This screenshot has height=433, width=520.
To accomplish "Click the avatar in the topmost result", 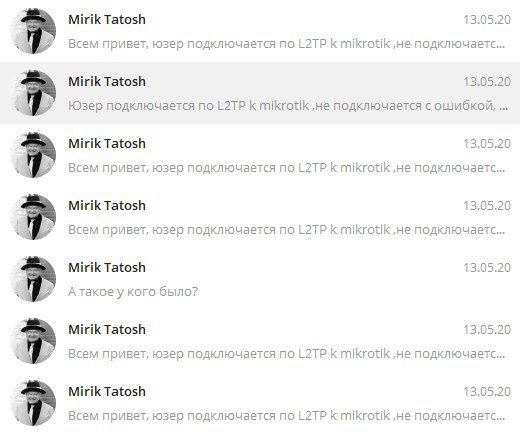I will tap(33, 31).
